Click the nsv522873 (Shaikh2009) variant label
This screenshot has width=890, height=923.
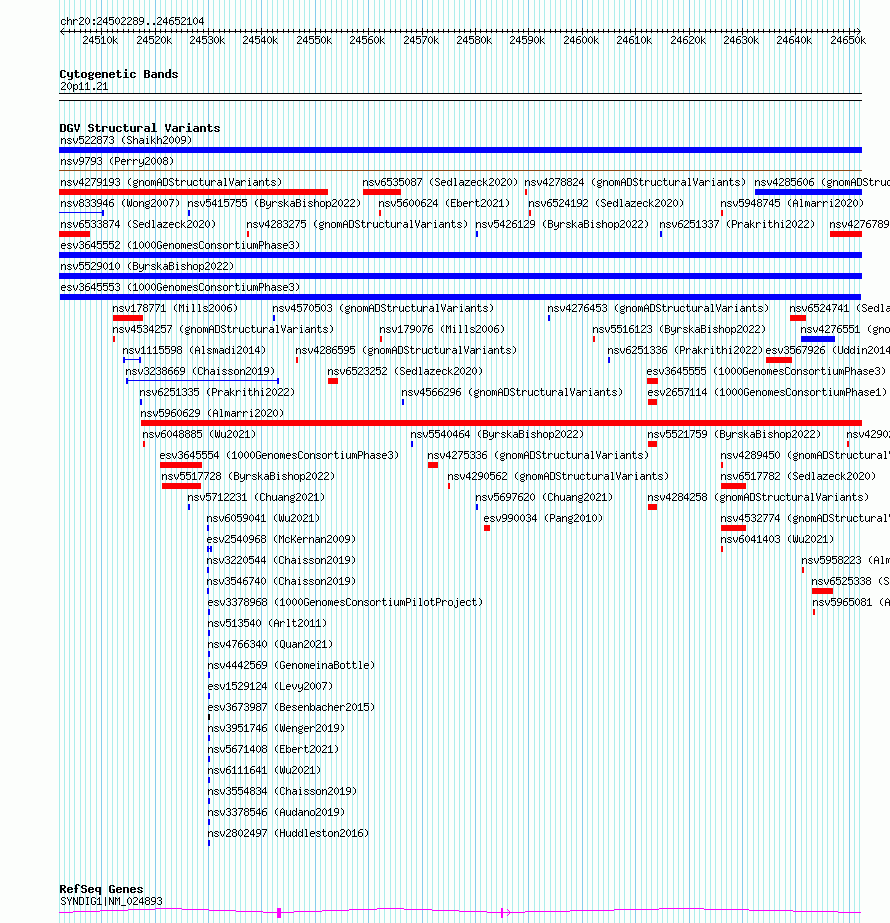(126, 140)
